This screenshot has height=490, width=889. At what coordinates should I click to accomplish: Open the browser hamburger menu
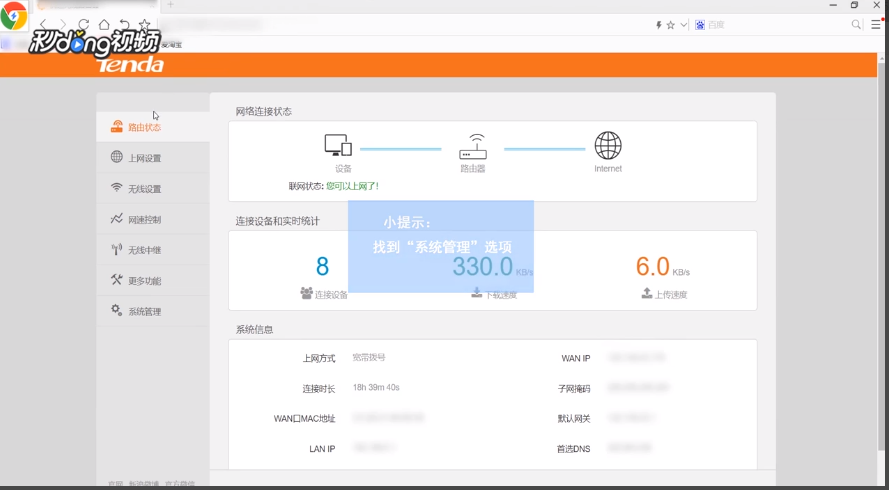(876, 24)
